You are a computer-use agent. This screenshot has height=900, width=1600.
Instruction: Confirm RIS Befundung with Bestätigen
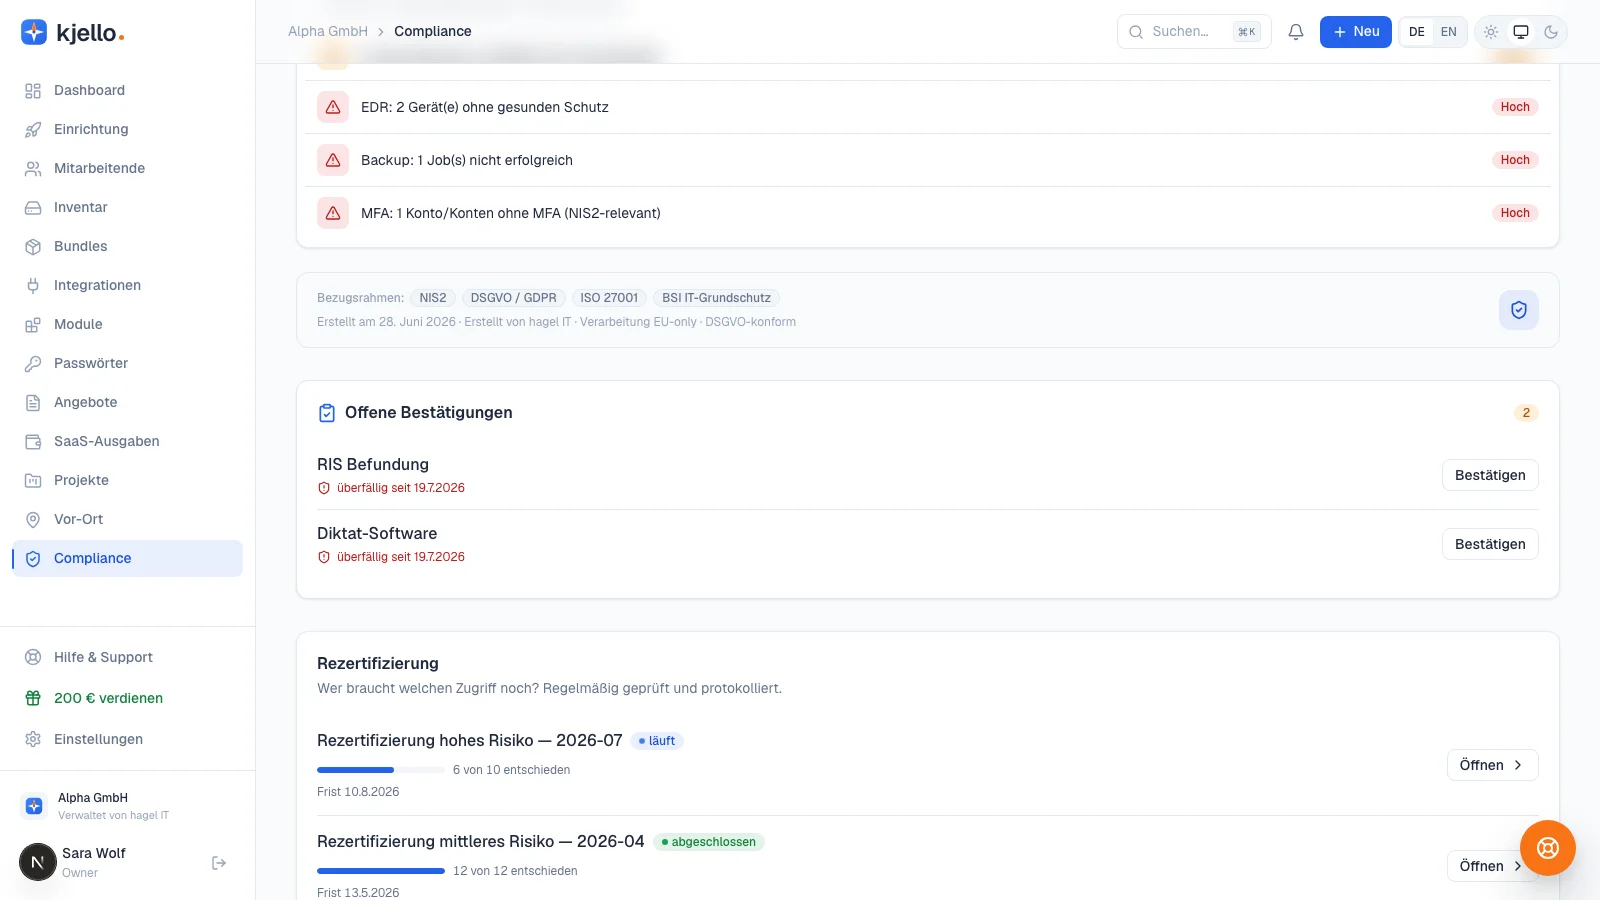pyautogui.click(x=1490, y=475)
